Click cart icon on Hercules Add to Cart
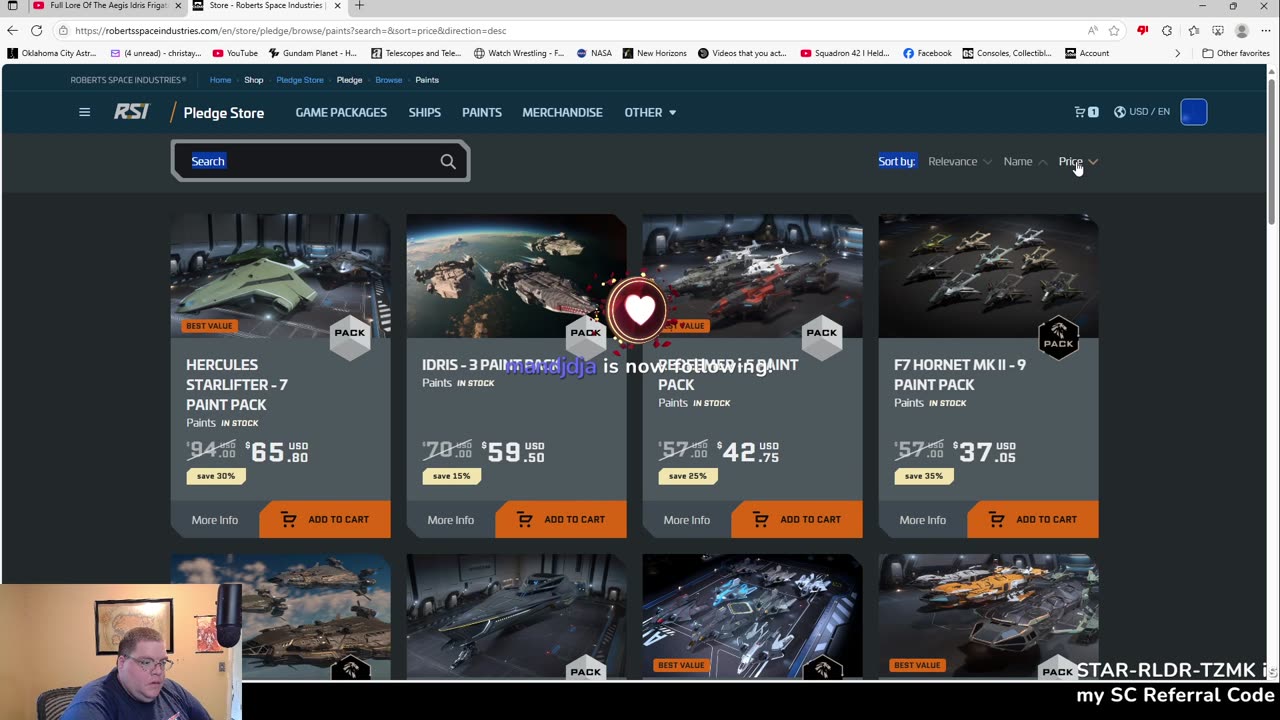 [x=289, y=520]
